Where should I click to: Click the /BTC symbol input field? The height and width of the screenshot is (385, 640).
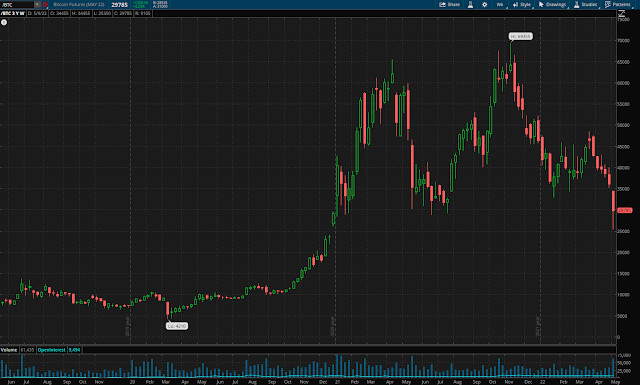point(17,4)
